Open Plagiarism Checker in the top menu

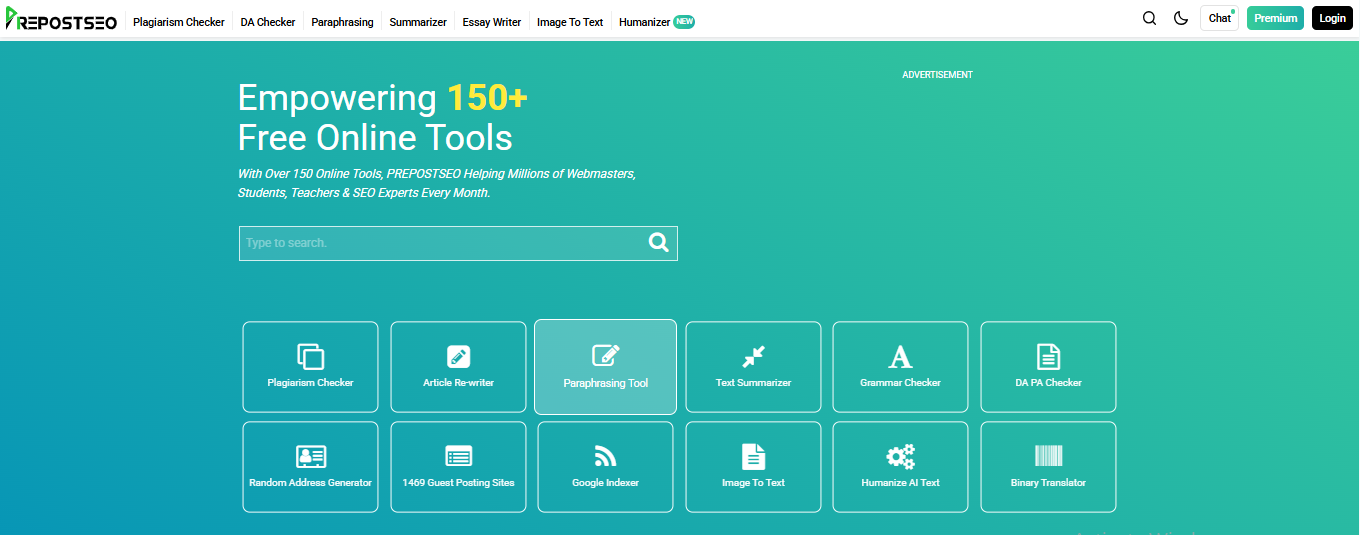point(179,22)
